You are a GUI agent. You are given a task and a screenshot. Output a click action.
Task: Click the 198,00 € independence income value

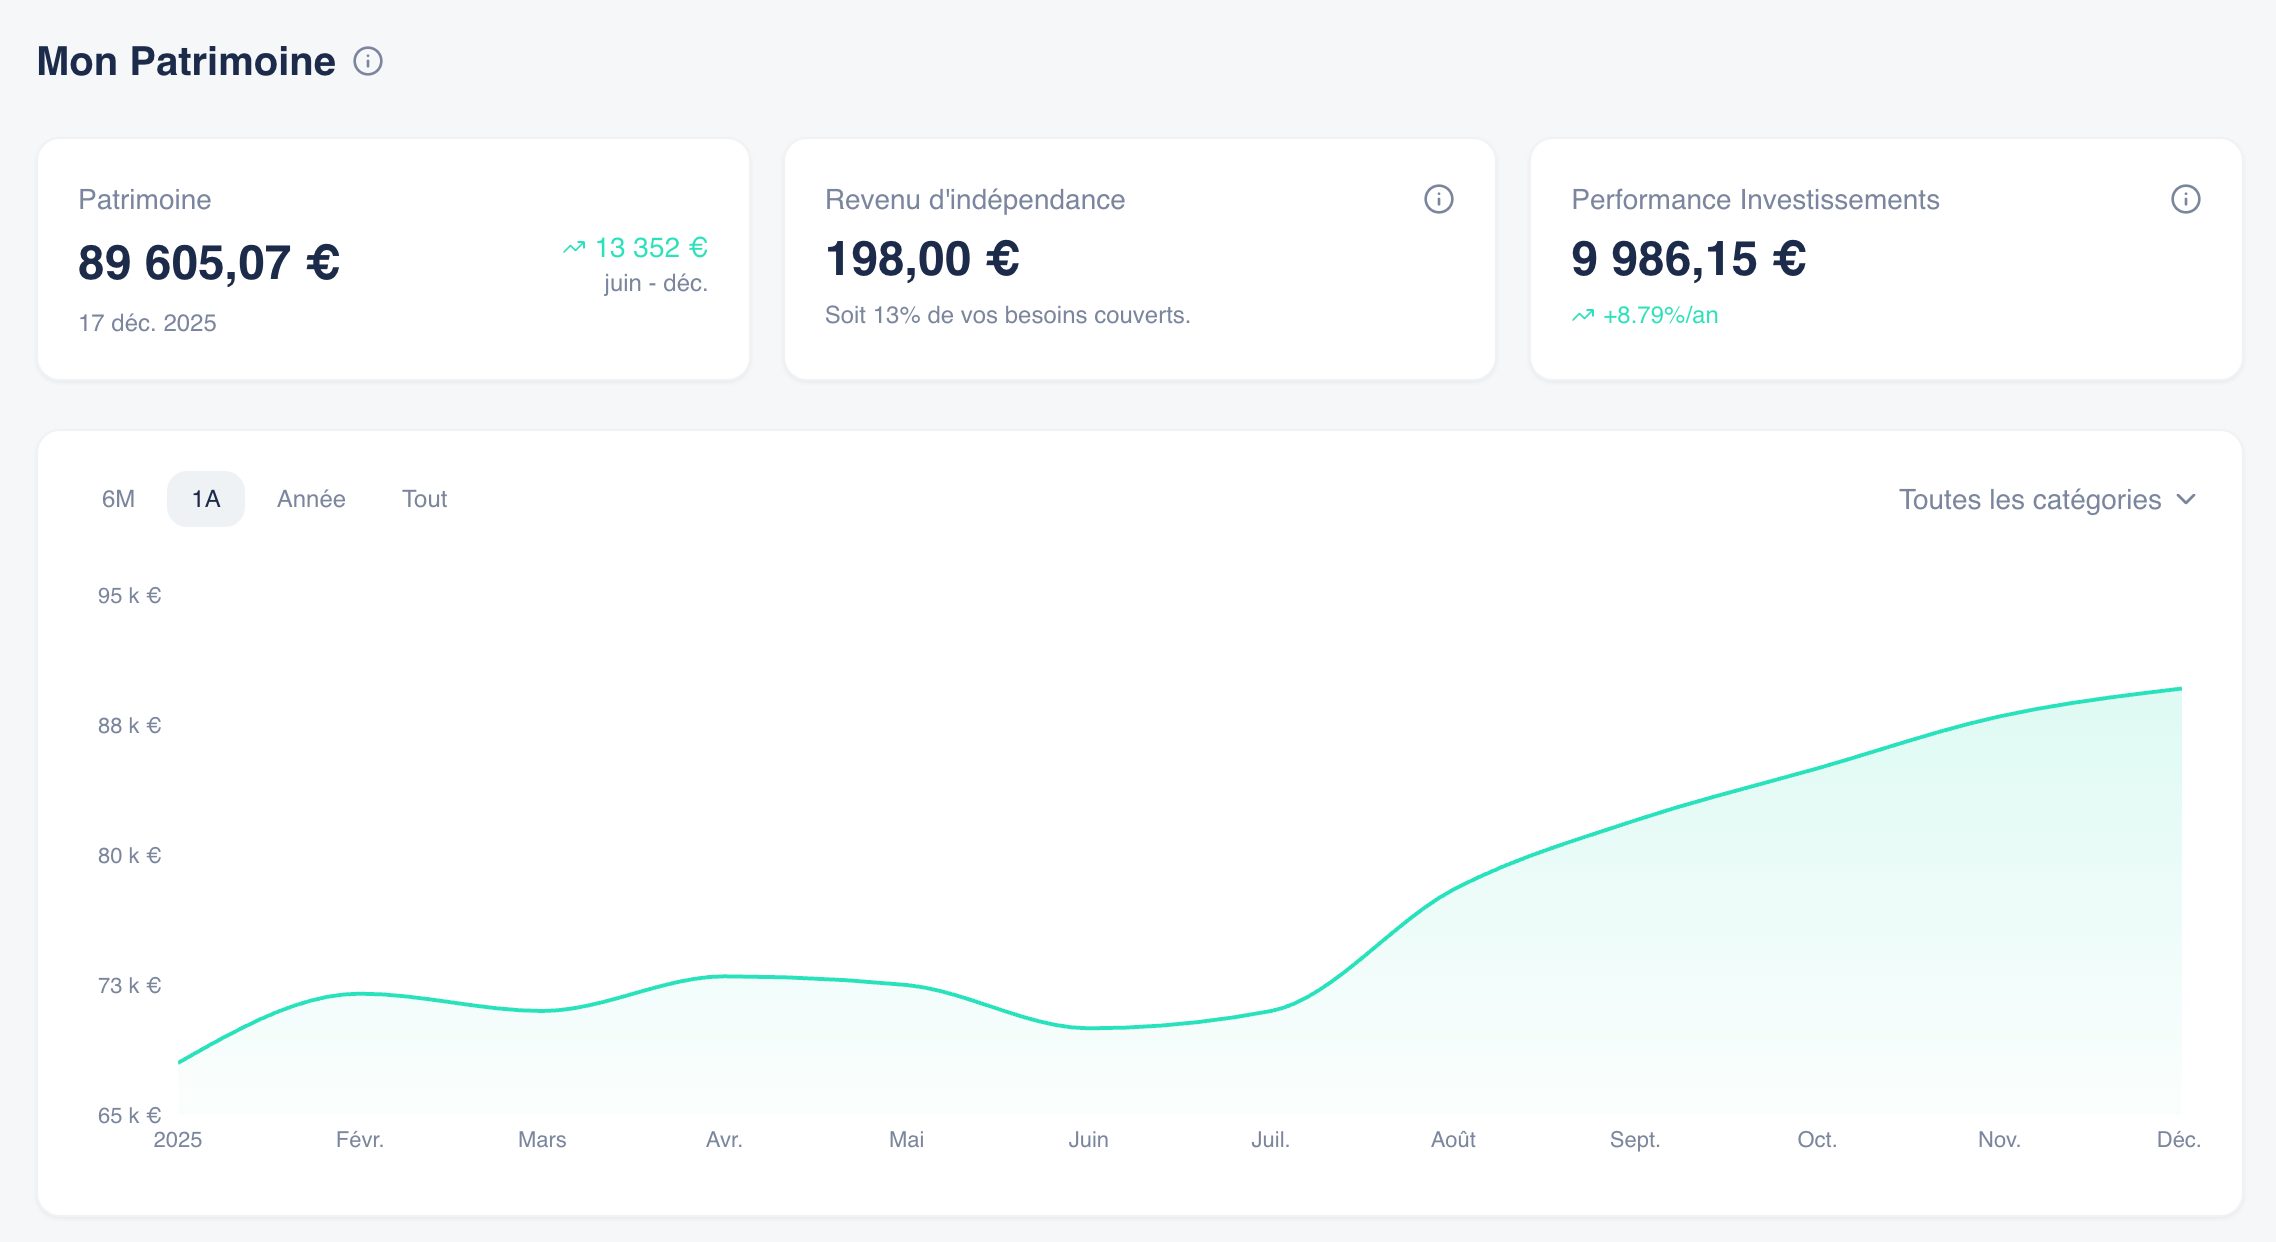click(922, 259)
